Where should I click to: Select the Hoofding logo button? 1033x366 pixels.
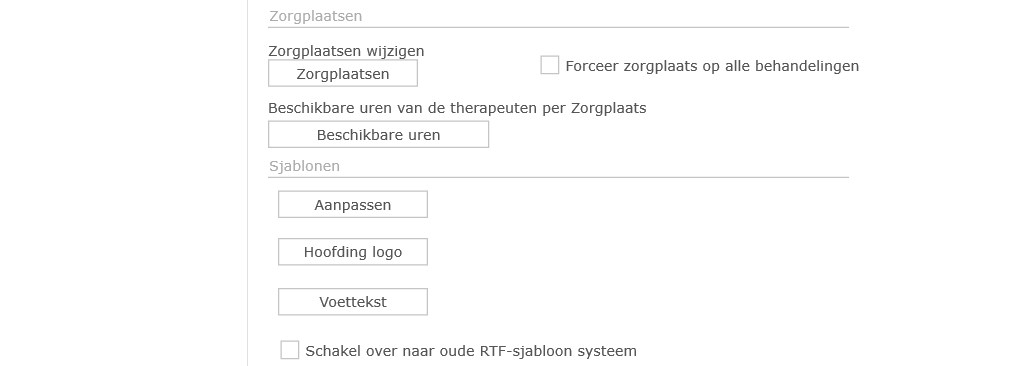352,252
